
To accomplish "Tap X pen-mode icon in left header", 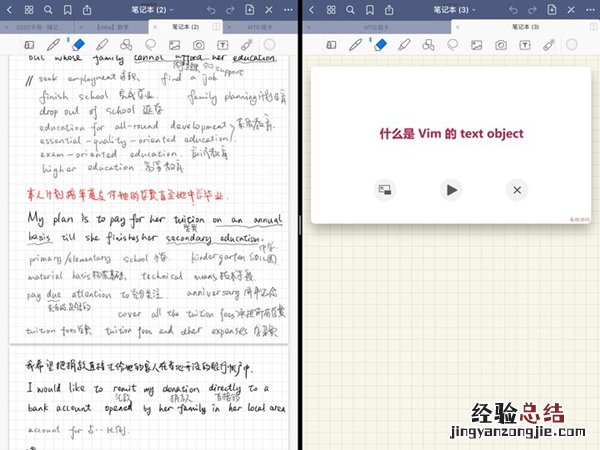I will [269, 10].
